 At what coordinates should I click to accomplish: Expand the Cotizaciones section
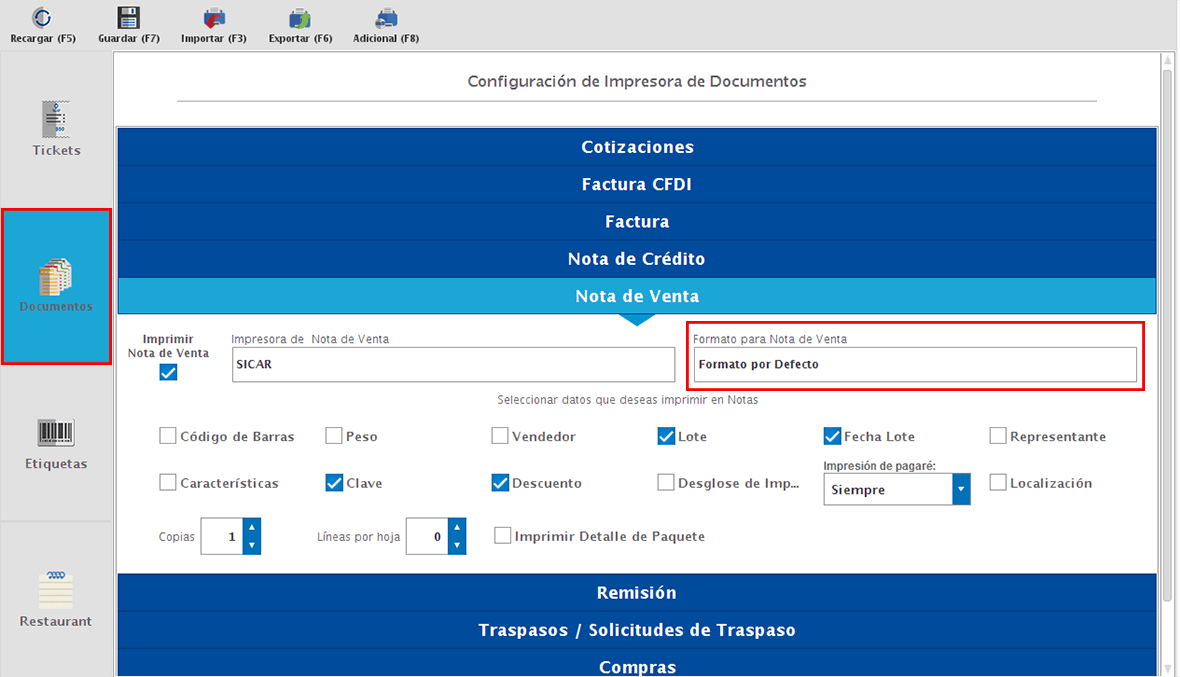[x=637, y=146]
